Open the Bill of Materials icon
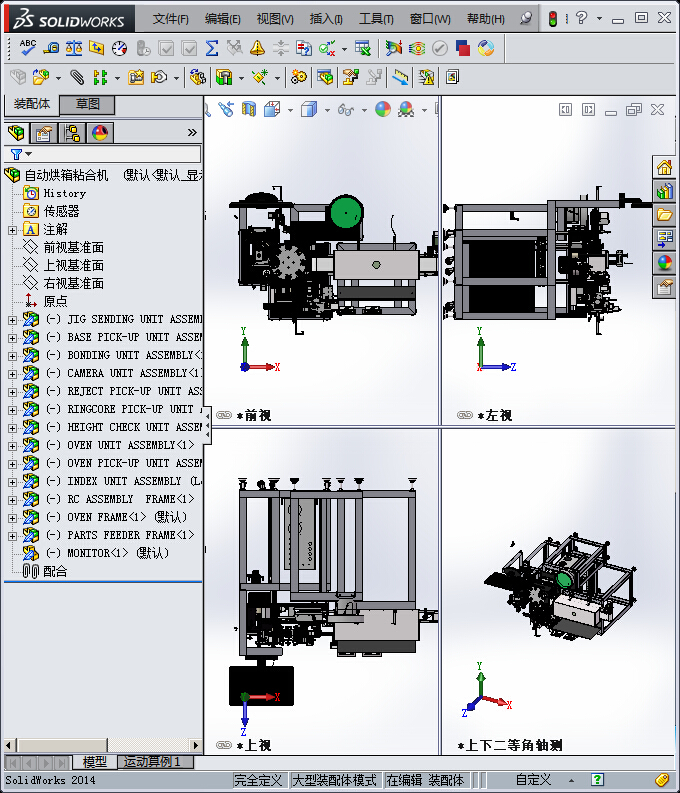The image size is (680, 793). pyautogui.click(x=325, y=77)
